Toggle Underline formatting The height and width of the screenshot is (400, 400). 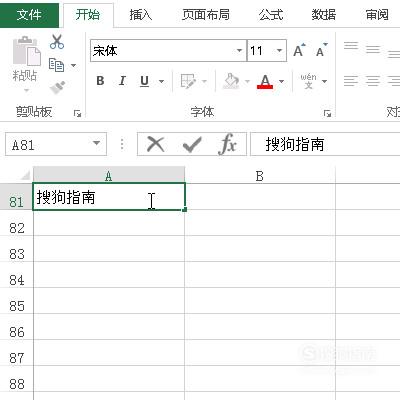click(144, 81)
